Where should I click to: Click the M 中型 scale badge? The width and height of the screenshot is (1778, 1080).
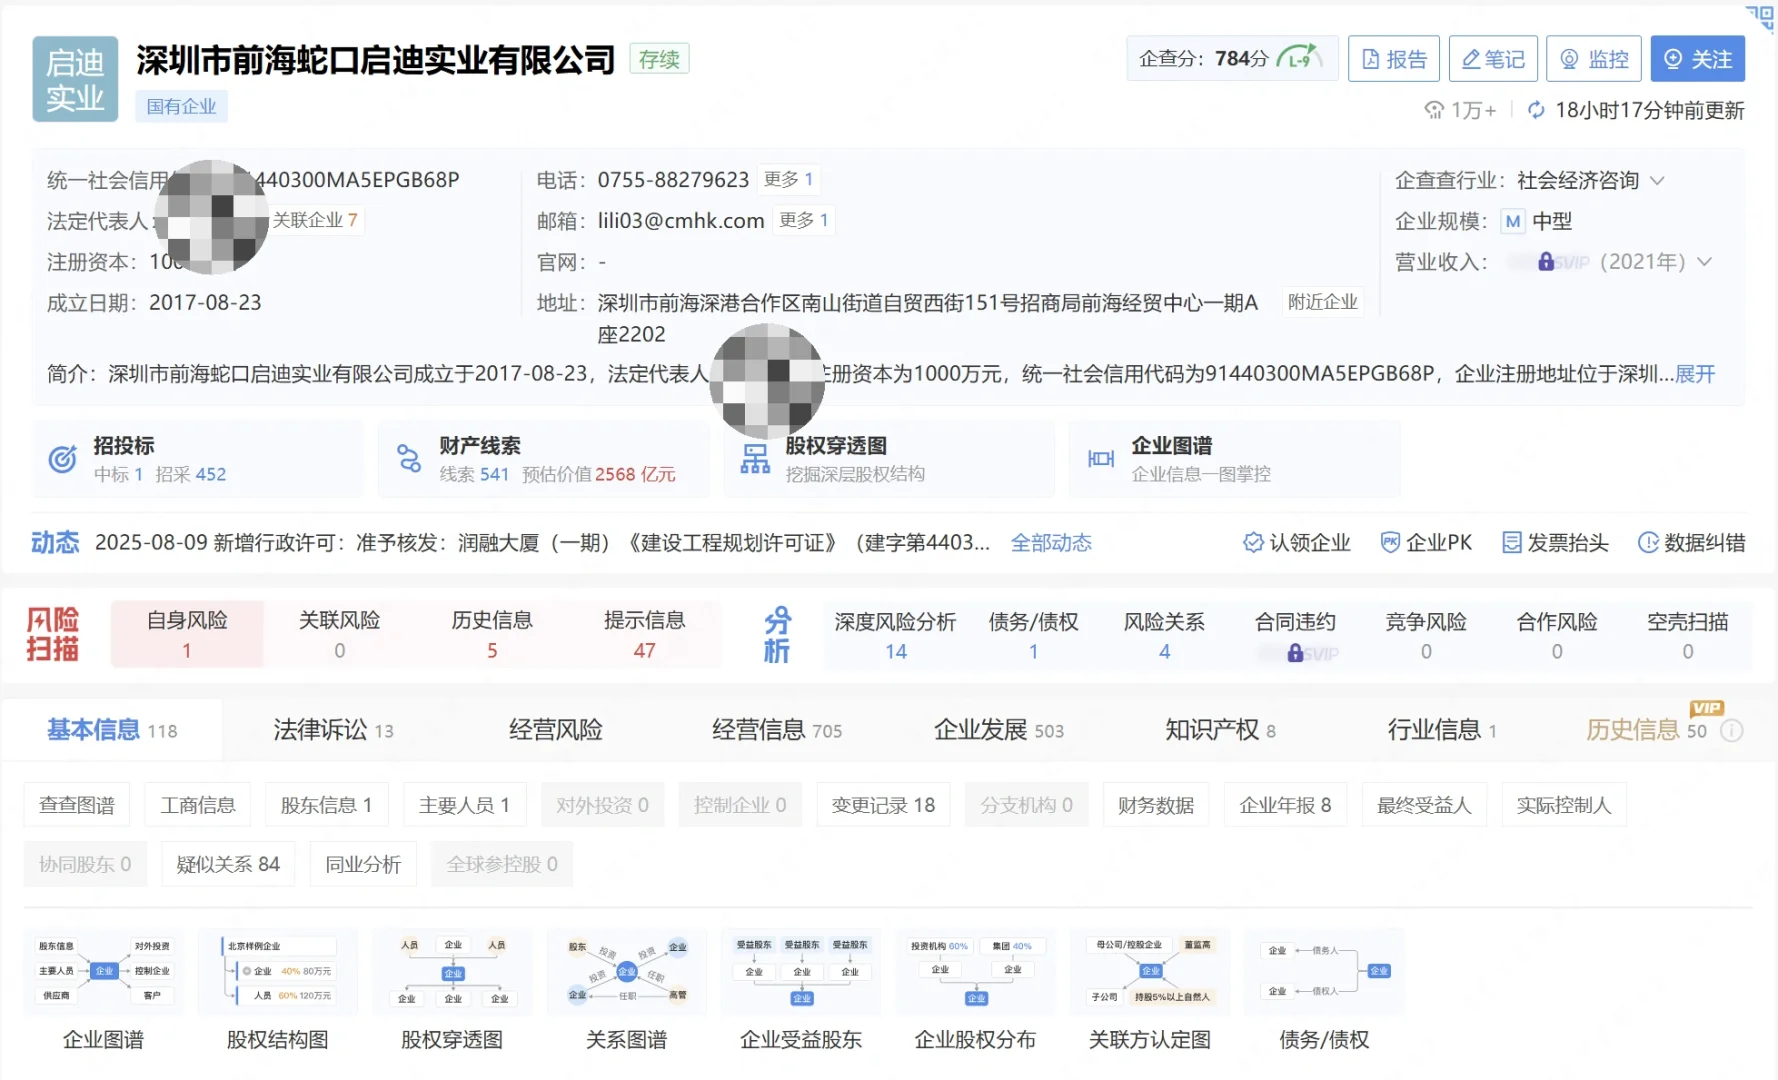[1513, 221]
